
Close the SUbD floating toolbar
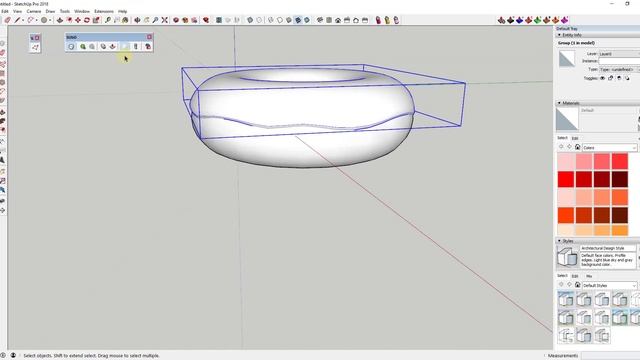coord(149,37)
